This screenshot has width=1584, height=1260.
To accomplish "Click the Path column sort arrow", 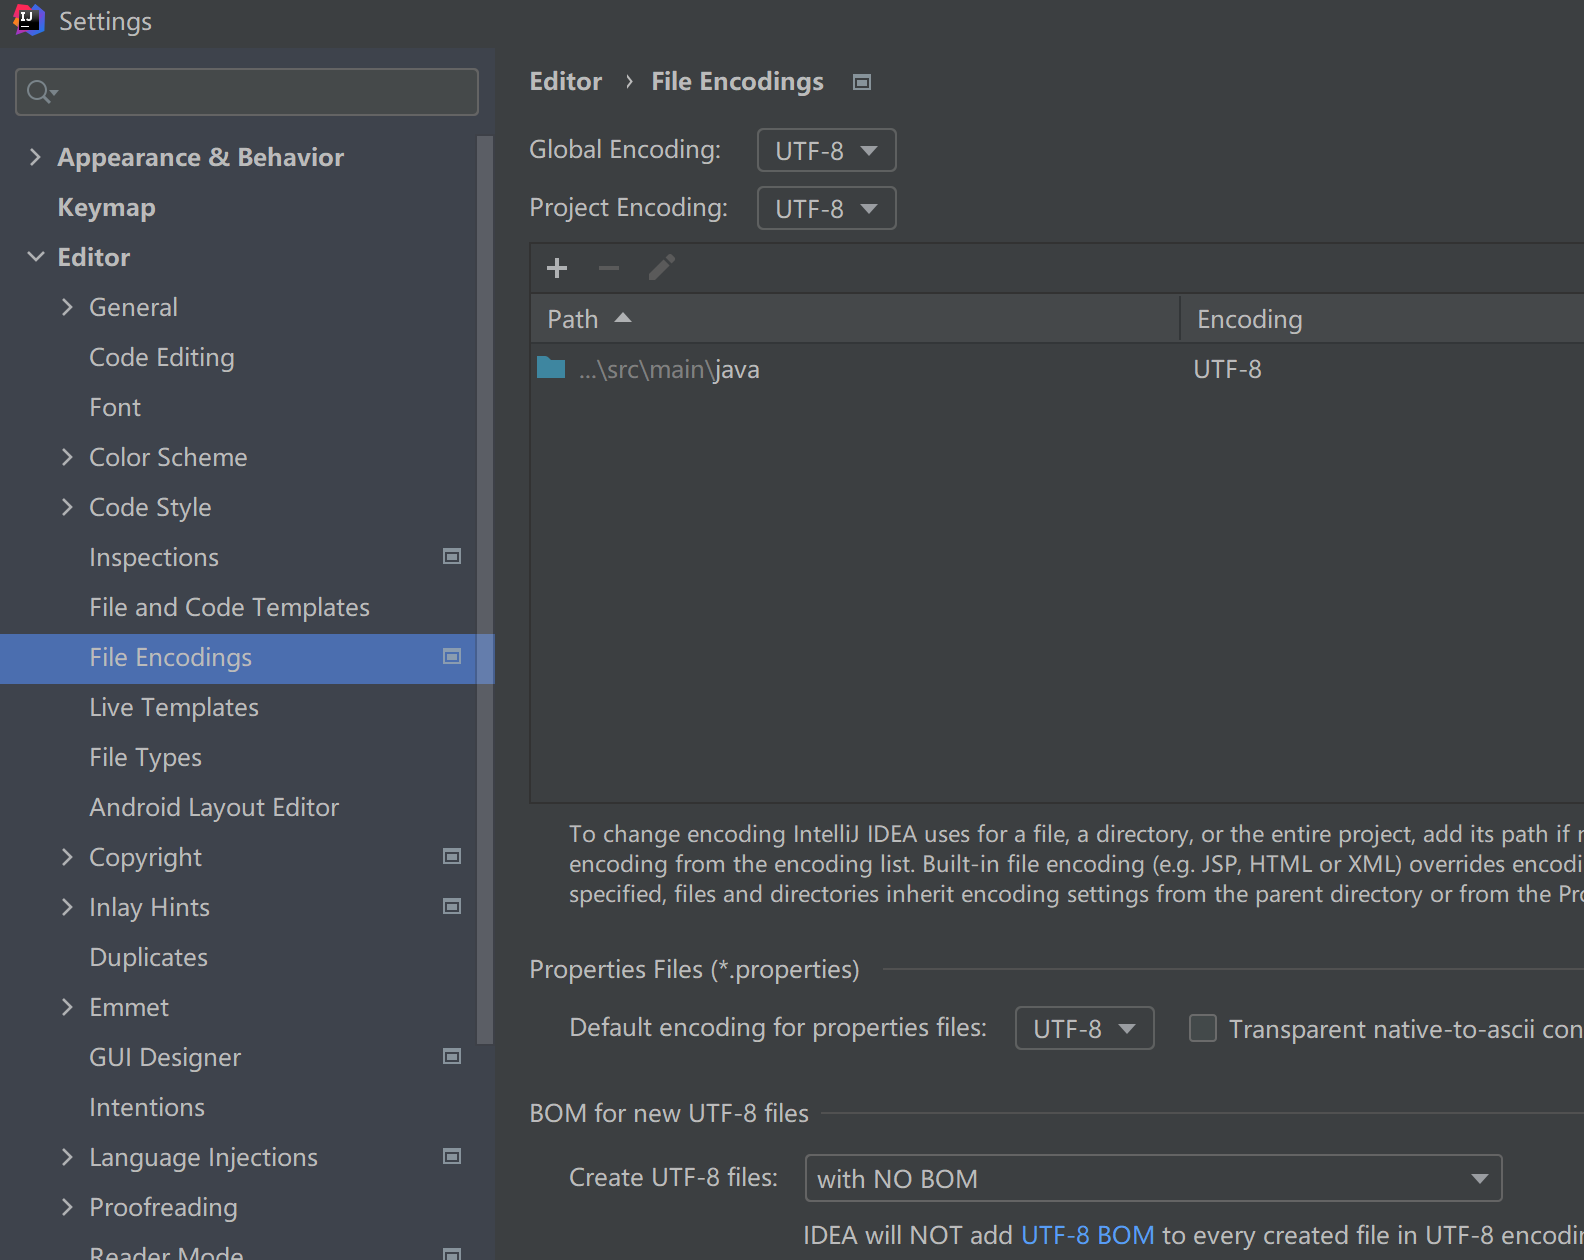I will click(x=623, y=318).
